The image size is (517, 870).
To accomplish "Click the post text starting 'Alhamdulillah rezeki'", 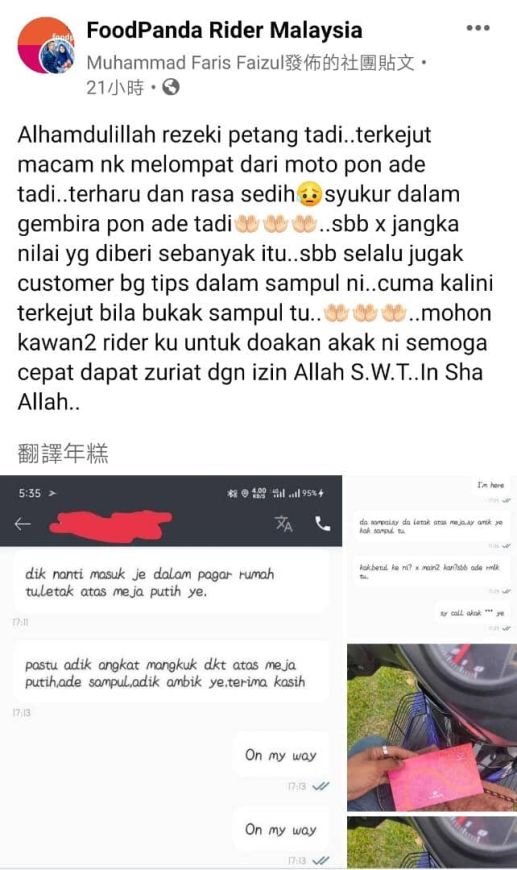I will [255, 268].
